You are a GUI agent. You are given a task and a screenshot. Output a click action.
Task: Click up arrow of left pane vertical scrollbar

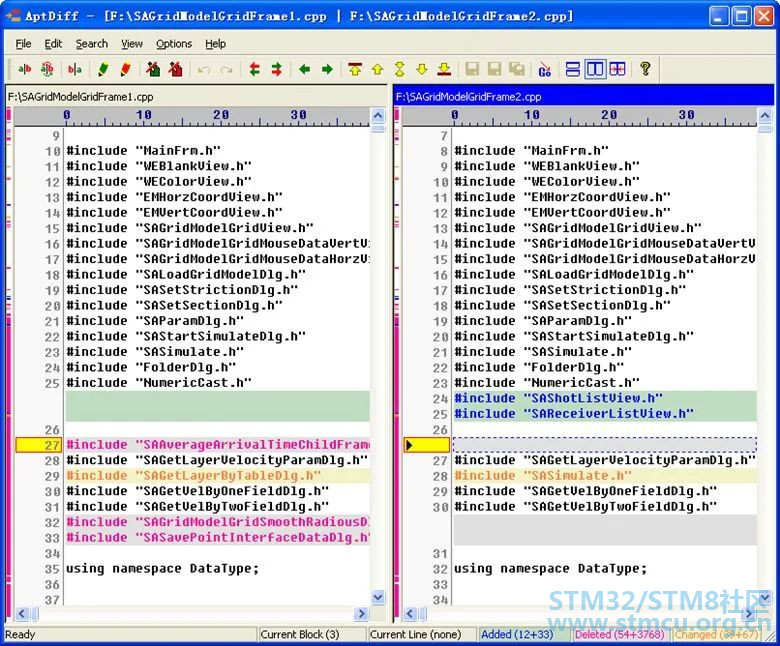point(378,116)
